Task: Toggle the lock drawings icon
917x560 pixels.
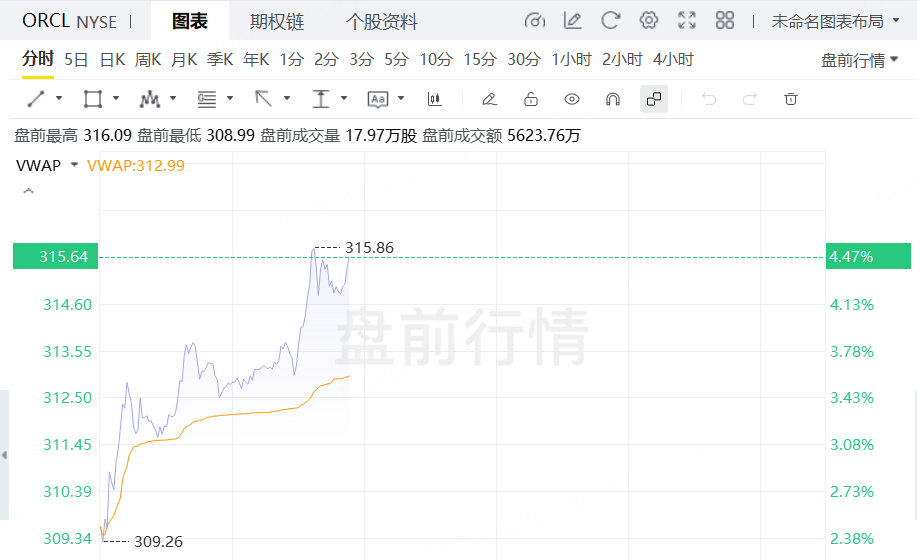Action: pyautogui.click(x=531, y=99)
